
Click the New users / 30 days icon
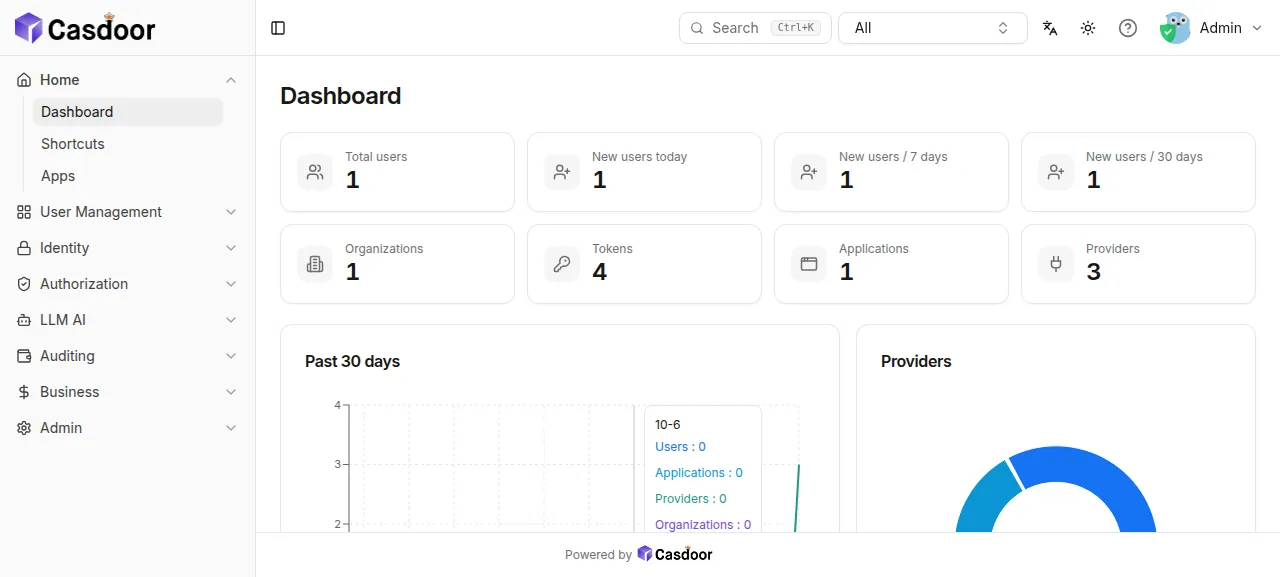coord(1056,172)
